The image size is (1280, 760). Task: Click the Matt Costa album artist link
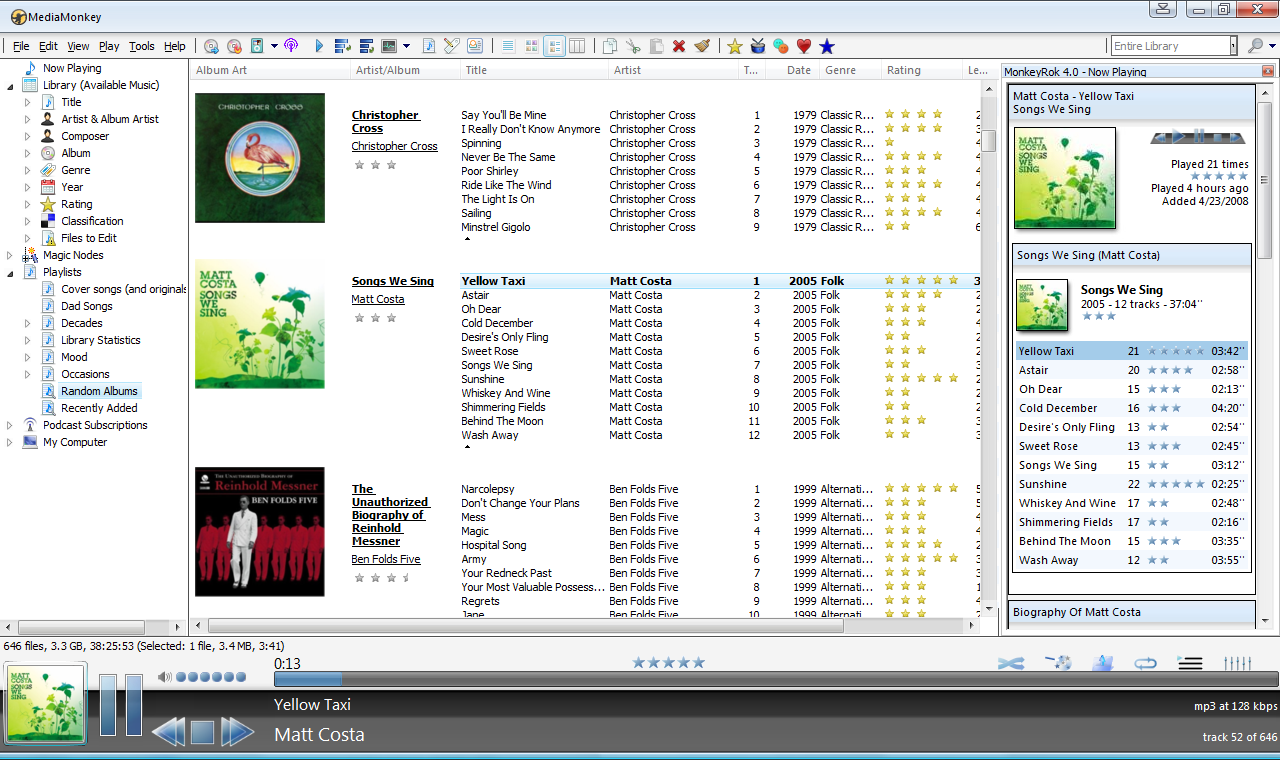coord(378,299)
